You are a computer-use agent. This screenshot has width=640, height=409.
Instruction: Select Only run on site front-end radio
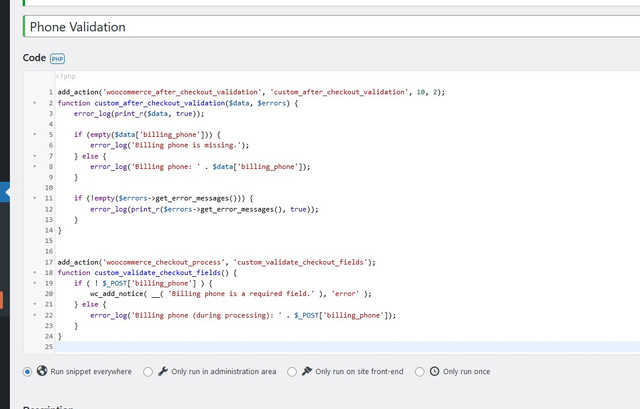click(x=292, y=372)
